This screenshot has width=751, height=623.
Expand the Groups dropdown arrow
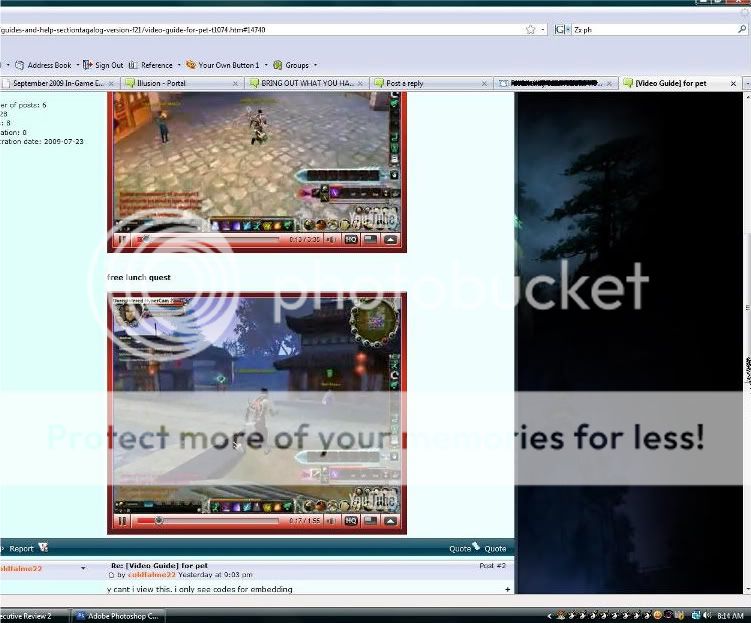click(315, 65)
